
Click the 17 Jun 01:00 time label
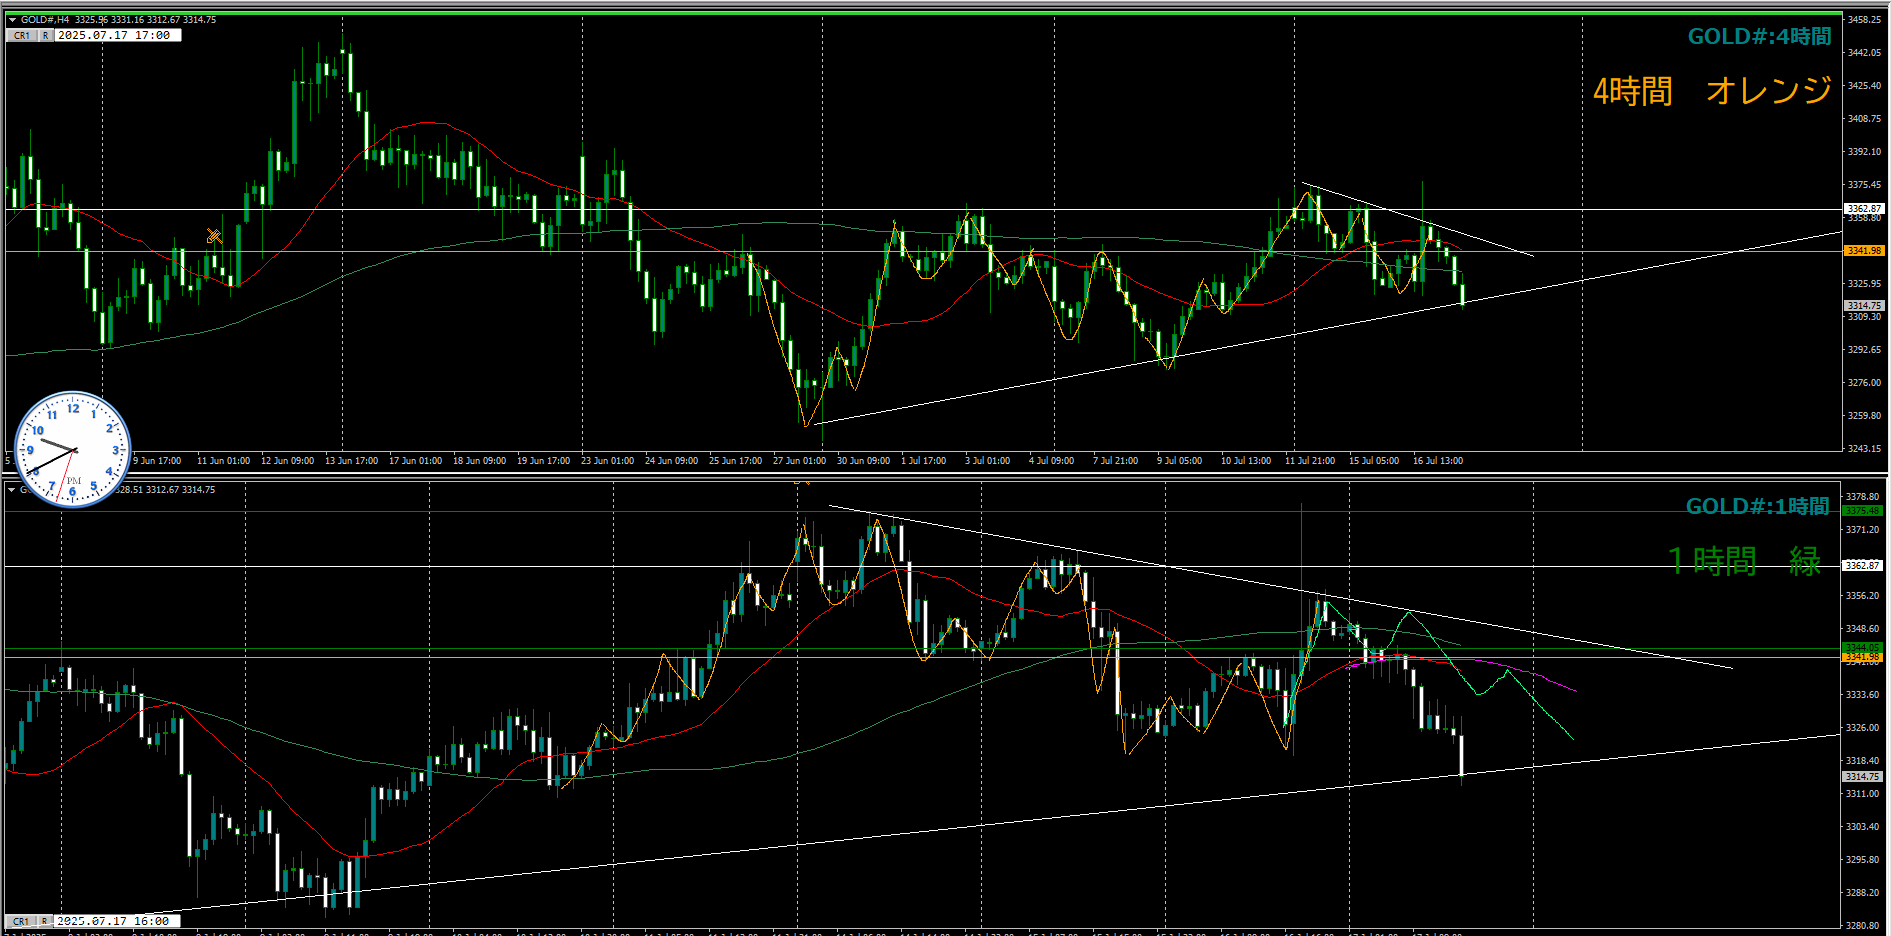(x=415, y=461)
